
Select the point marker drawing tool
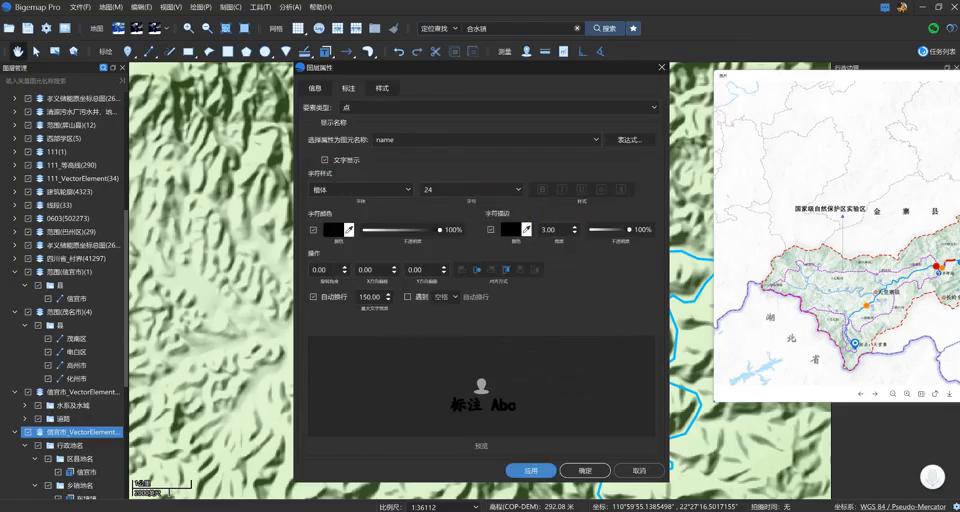pos(127,51)
